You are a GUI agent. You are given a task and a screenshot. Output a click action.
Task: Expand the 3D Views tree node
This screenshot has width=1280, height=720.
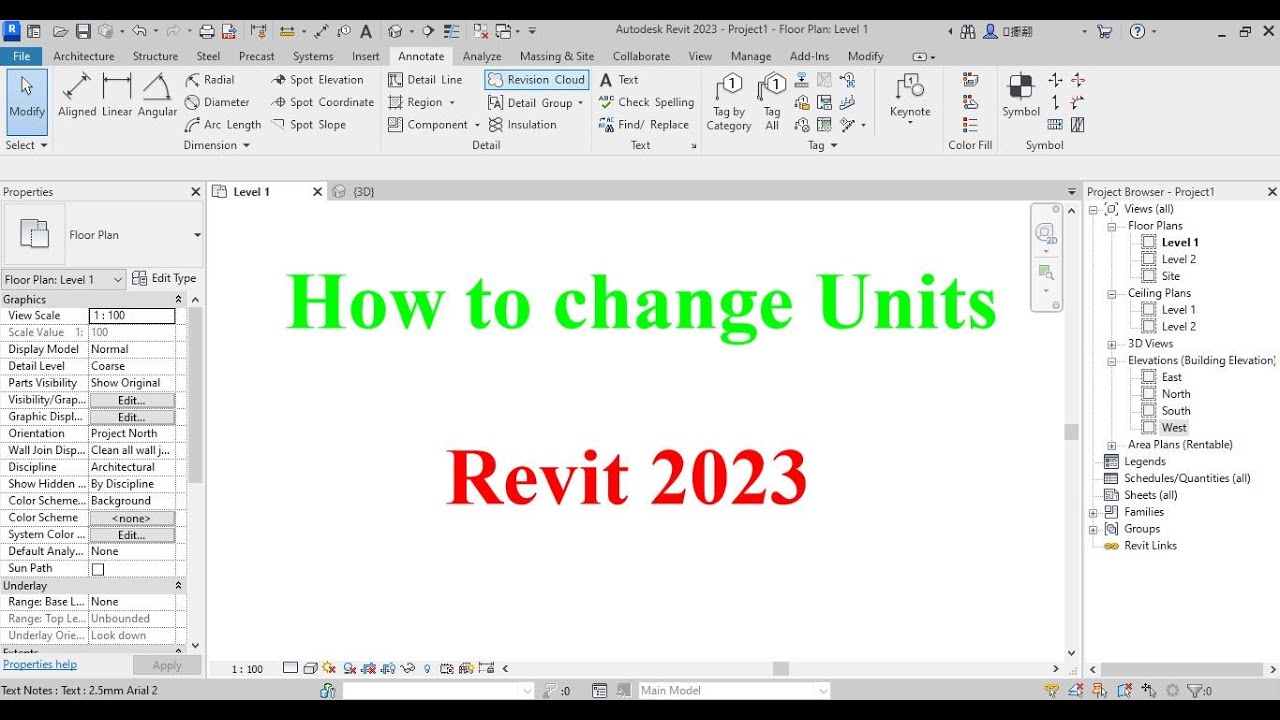pos(1111,344)
